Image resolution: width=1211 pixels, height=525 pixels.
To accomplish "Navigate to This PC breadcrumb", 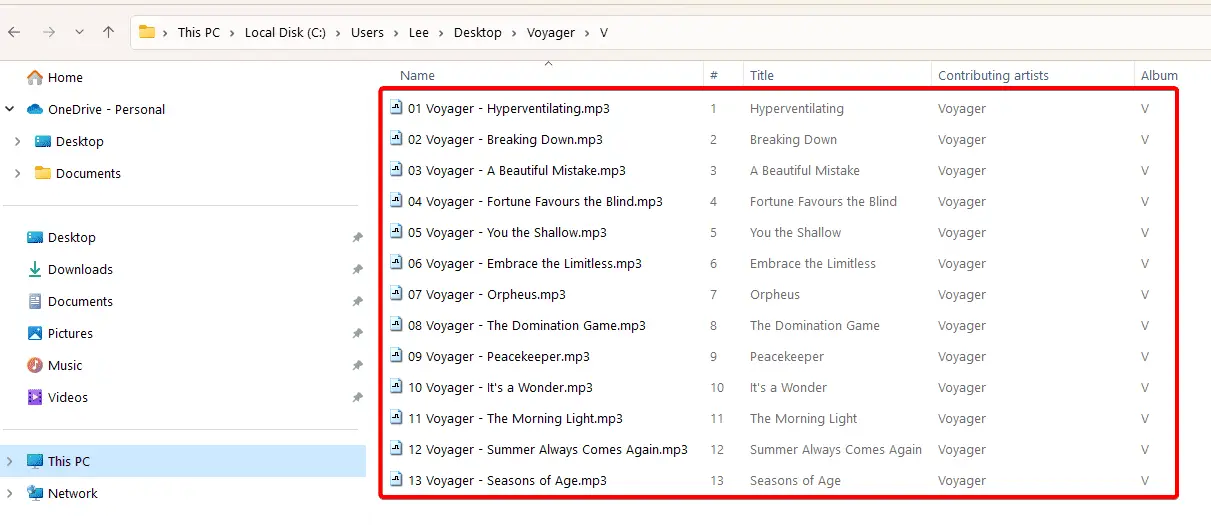I will pos(199,32).
